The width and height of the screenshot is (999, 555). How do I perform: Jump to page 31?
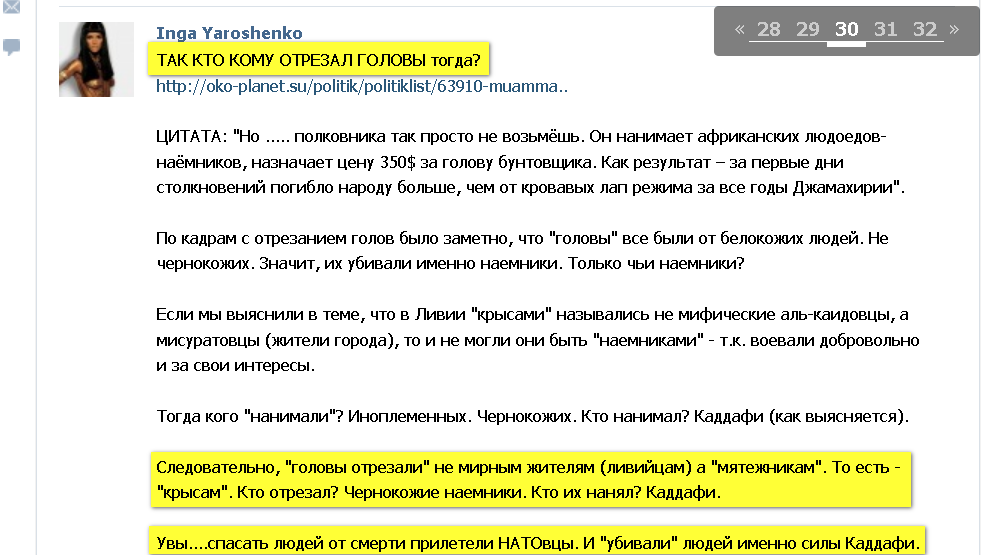pyautogui.click(x=885, y=29)
